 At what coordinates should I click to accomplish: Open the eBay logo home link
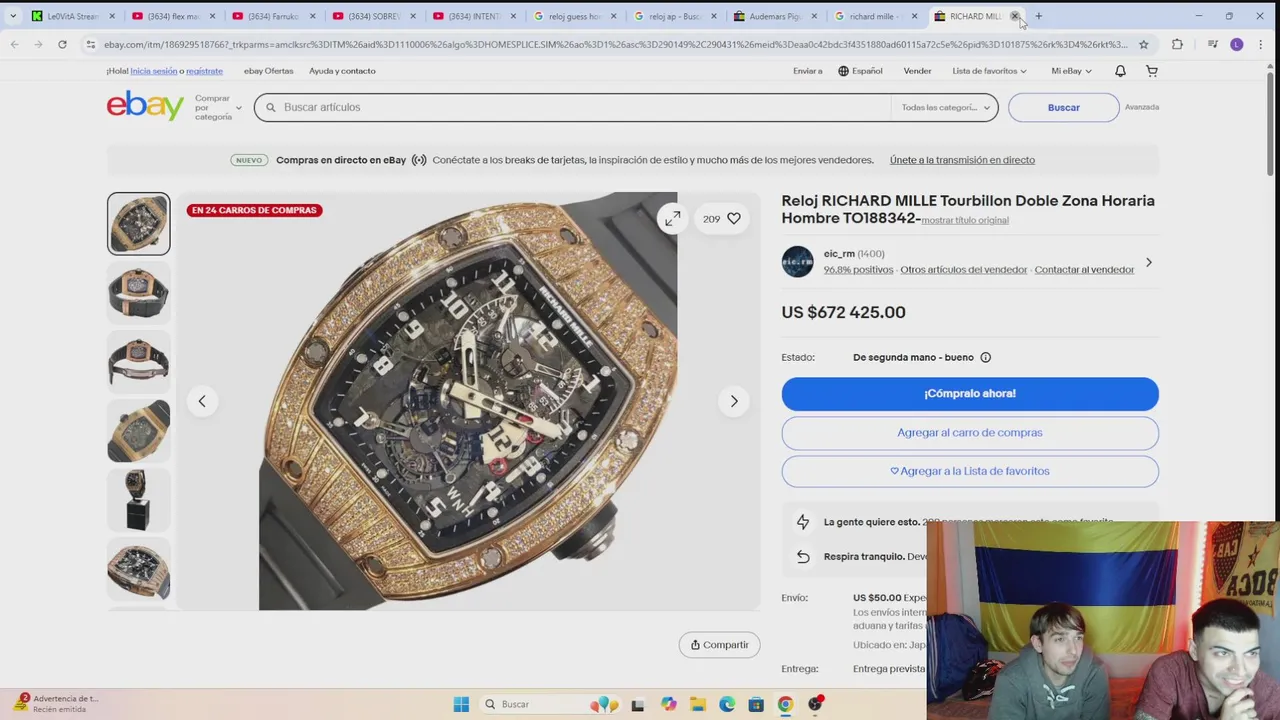[x=145, y=106]
